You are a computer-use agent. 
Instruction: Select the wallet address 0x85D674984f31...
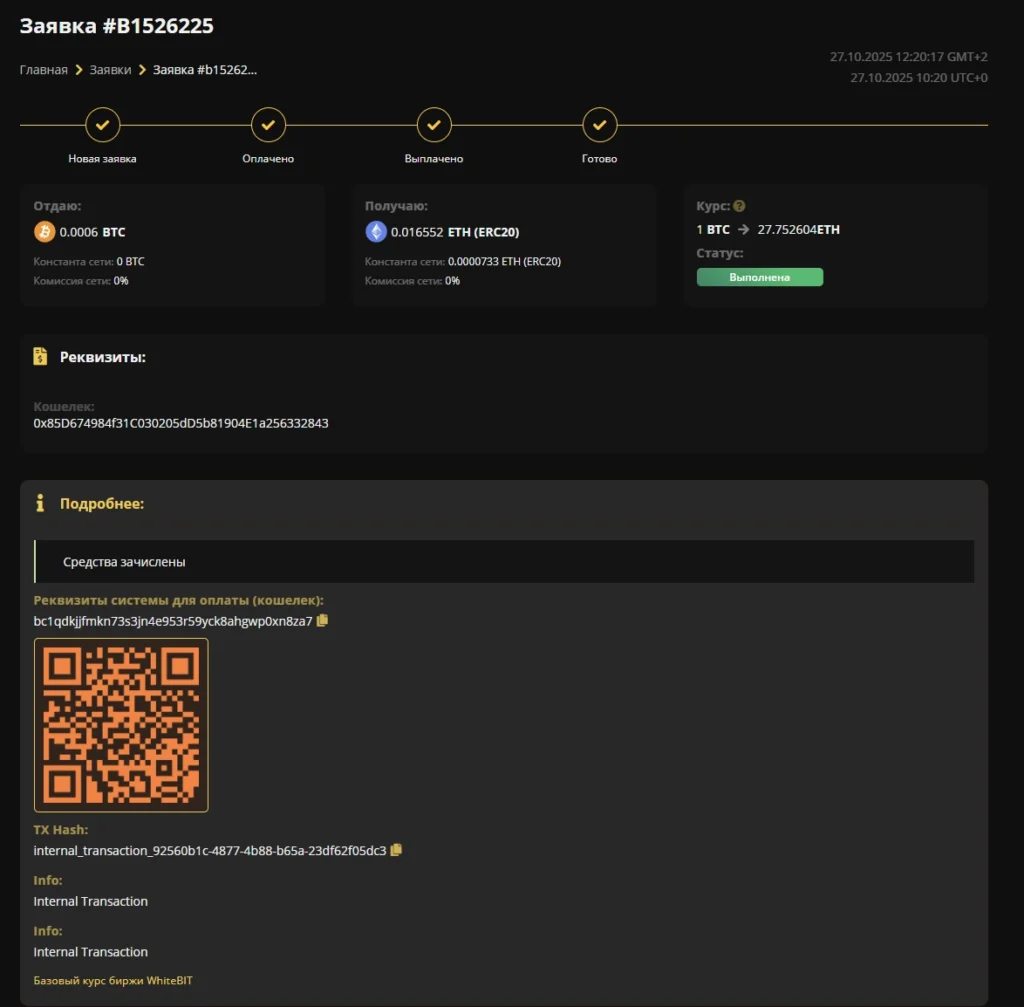(x=181, y=423)
